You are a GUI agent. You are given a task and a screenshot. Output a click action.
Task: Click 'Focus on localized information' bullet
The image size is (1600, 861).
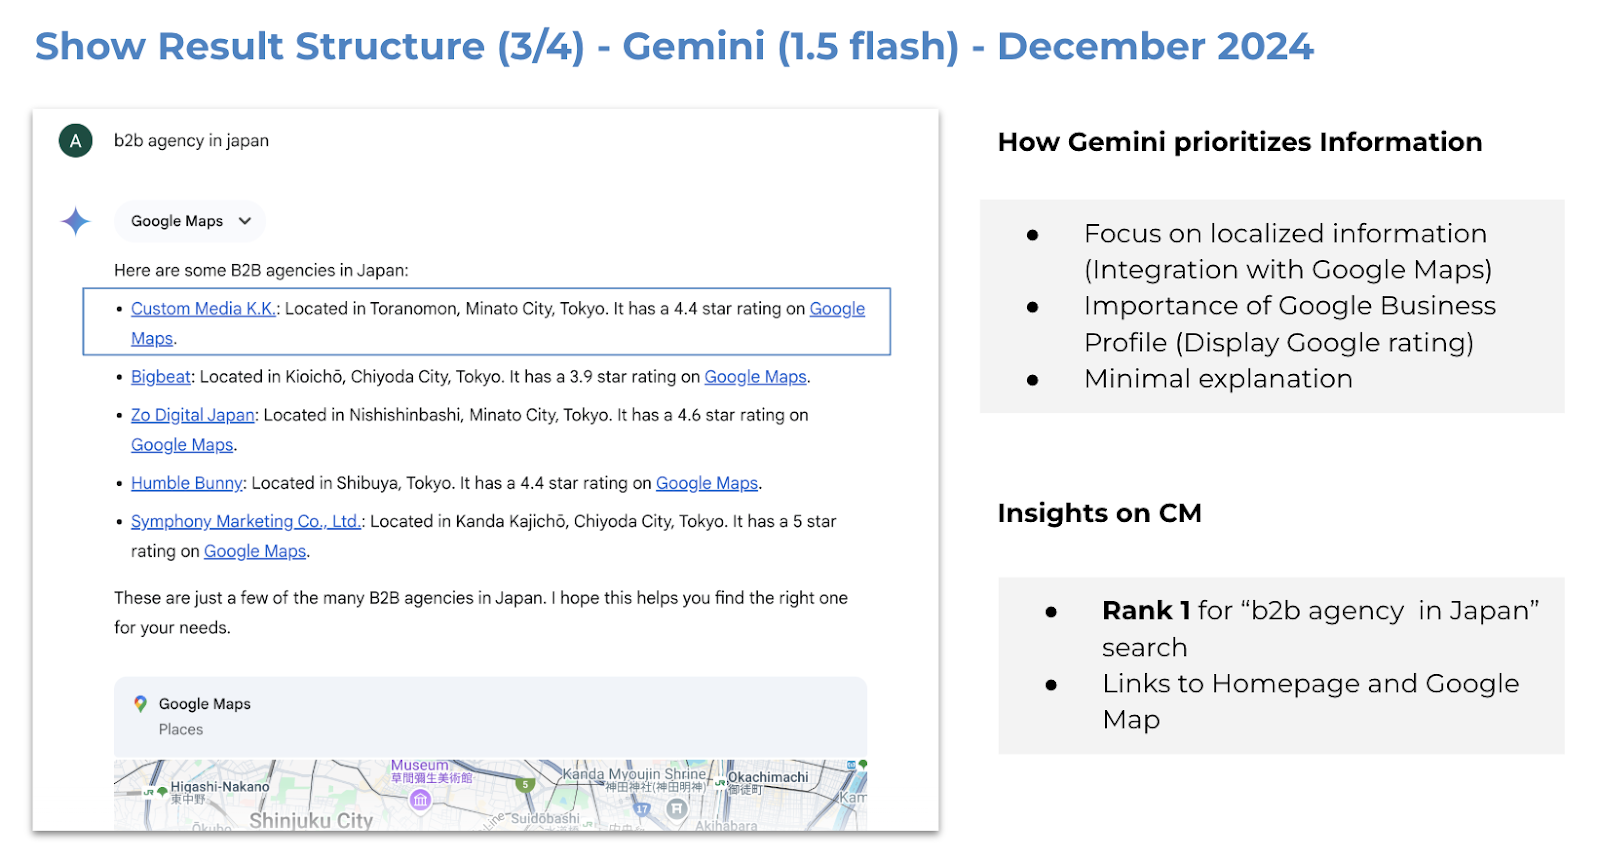(1285, 234)
